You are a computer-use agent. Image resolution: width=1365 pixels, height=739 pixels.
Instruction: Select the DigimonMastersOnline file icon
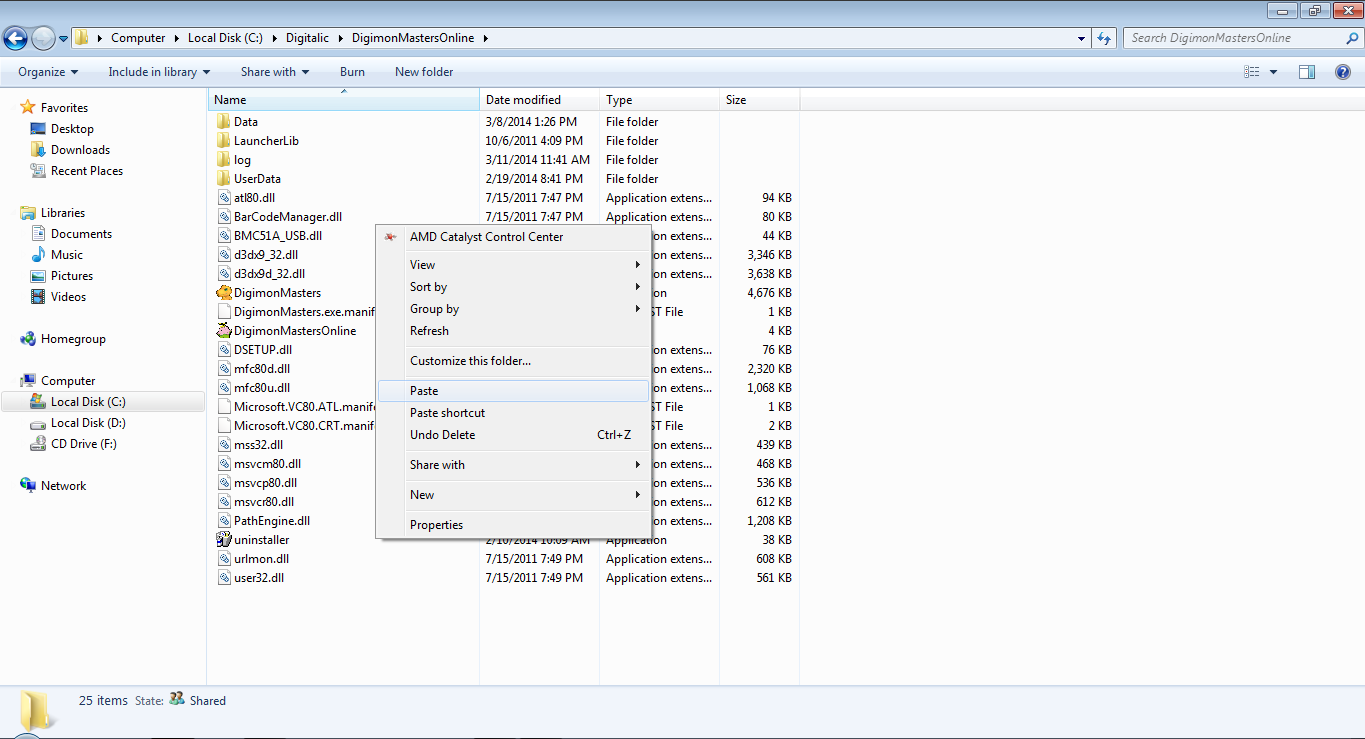click(x=224, y=331)
